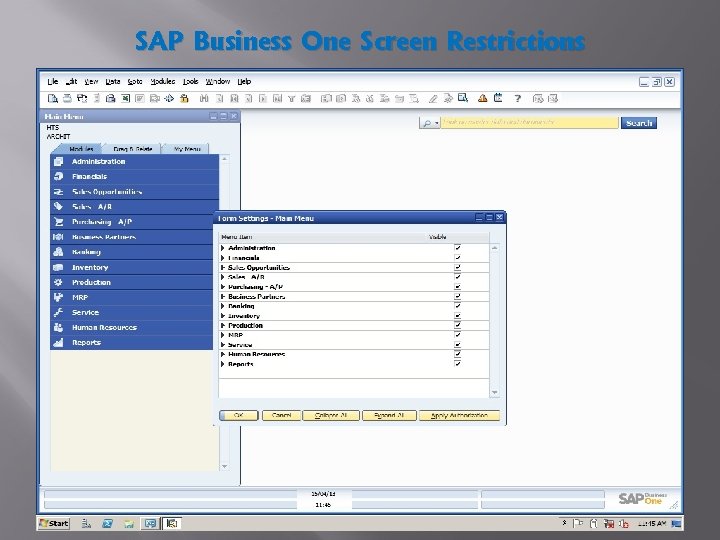Click the Collapse All button
Image resolution: width=720 pixels, height=540 pixels.
[331, 415]
